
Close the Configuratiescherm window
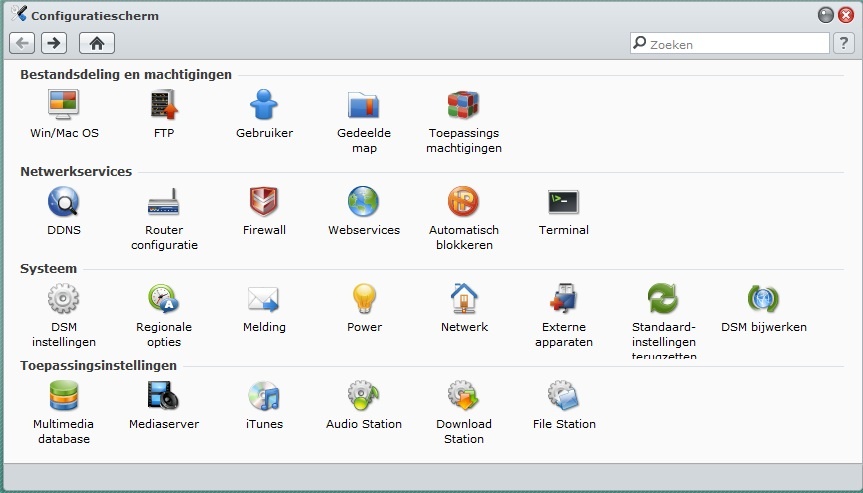point(846,15)
